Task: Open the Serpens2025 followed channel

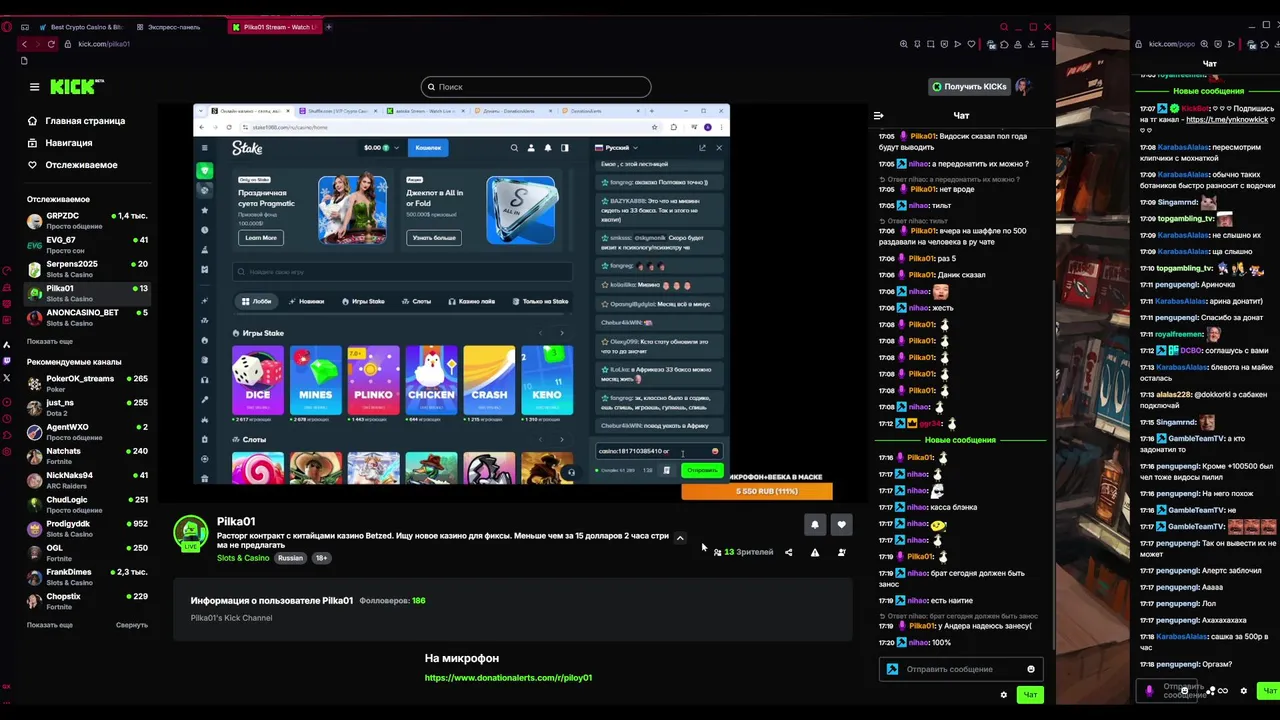Action: [x=87, y=268]
